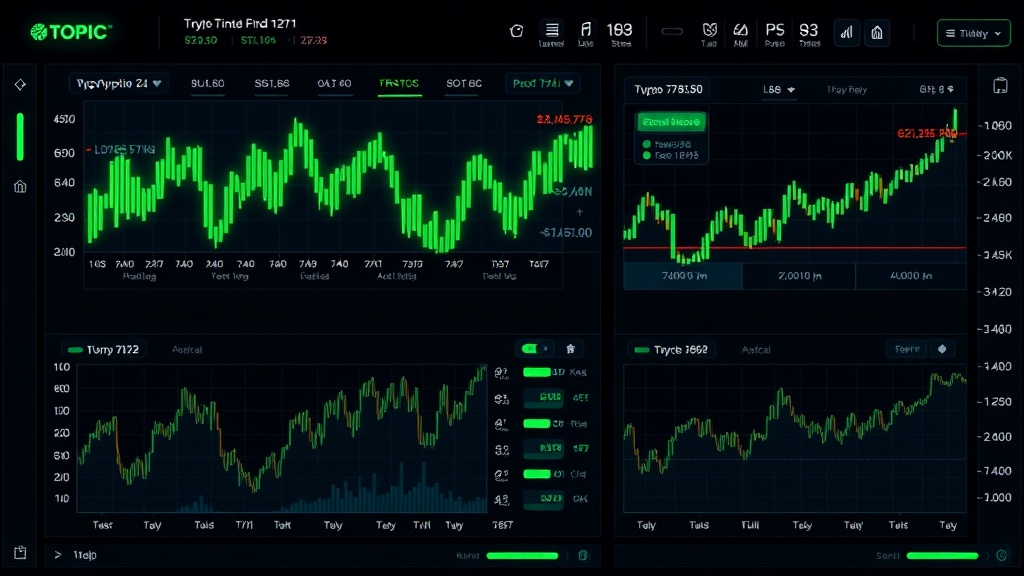Click the house-shaped icon in top toolbar

877,33
